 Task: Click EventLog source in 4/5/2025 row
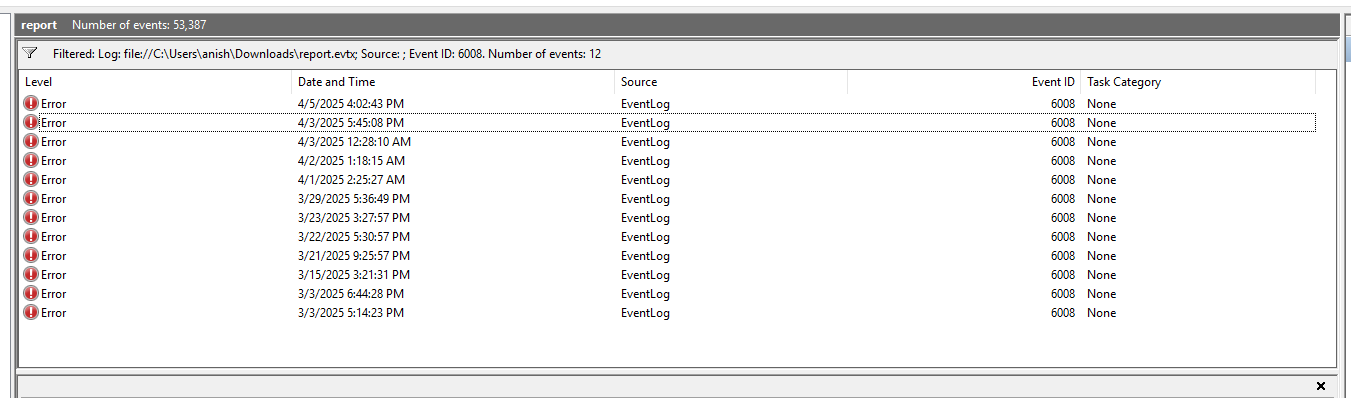tap(645, 104)
